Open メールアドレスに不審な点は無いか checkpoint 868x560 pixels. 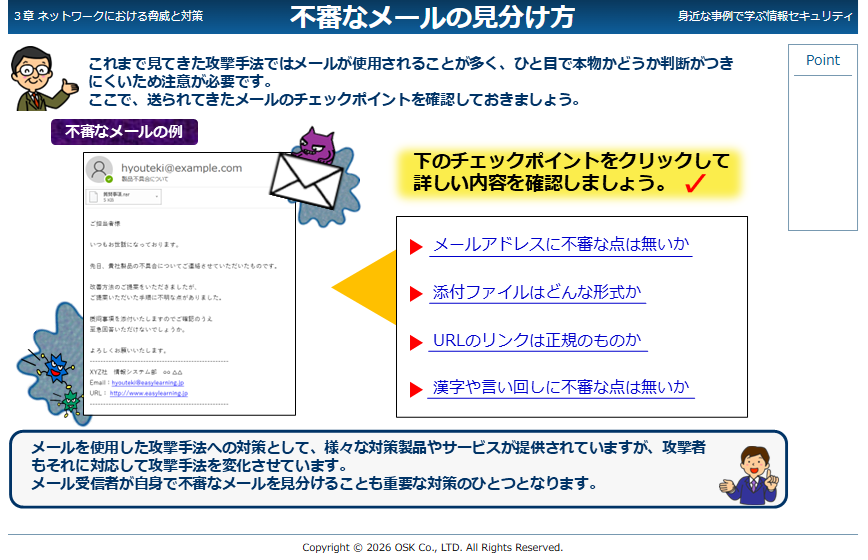[x=561, y=245]
